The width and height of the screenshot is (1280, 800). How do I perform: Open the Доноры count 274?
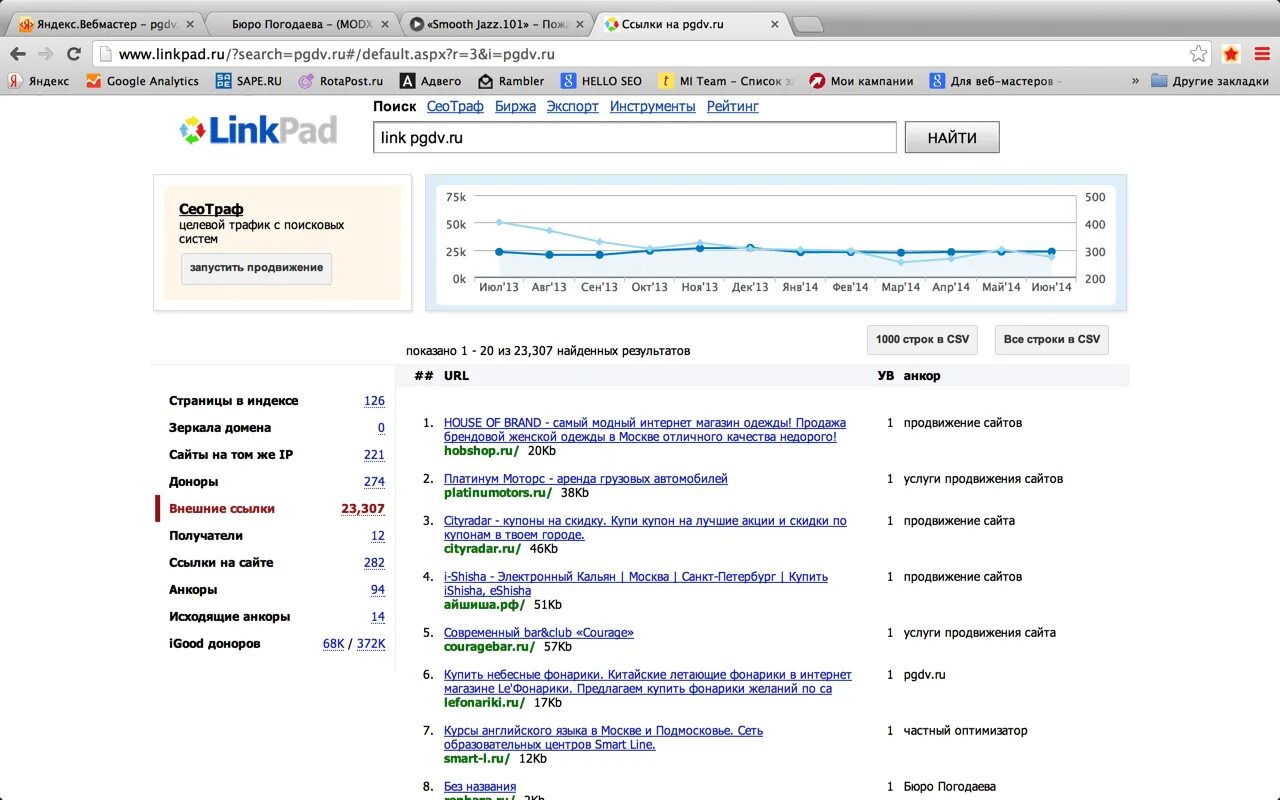374,482
